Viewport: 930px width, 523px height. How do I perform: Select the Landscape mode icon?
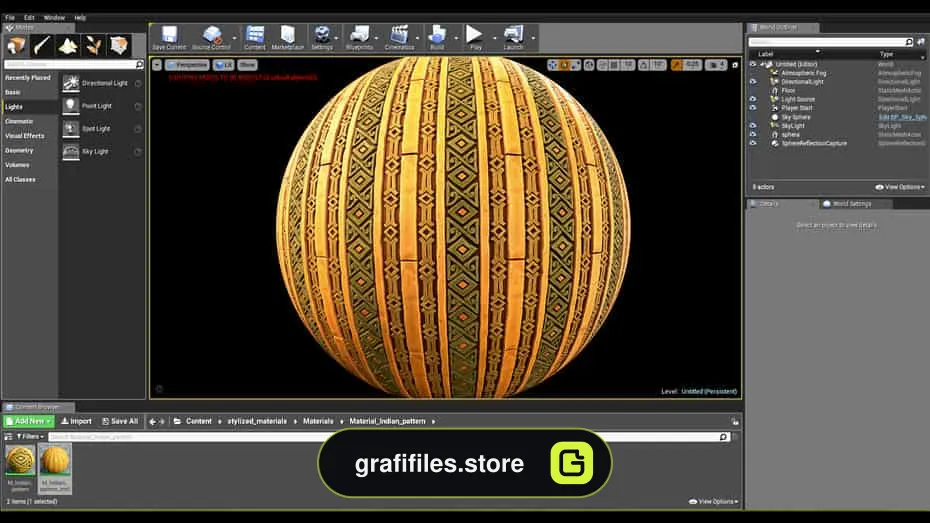pos(68,45)
